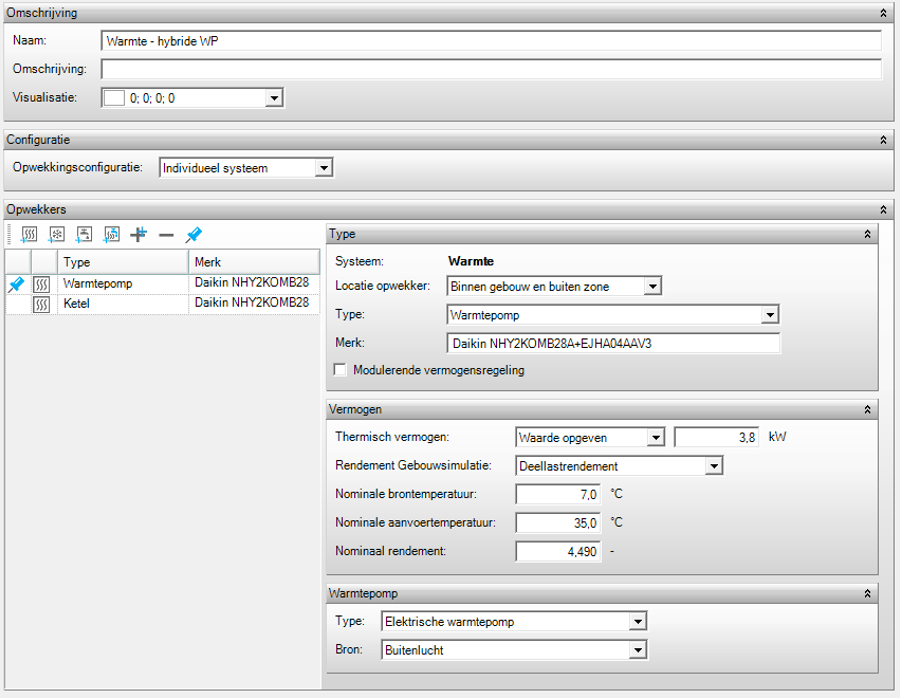The height and width of the screenshot is (698, 900).
Task: Click the Visualisatie white color swatch
Action: tap(114, 98)
